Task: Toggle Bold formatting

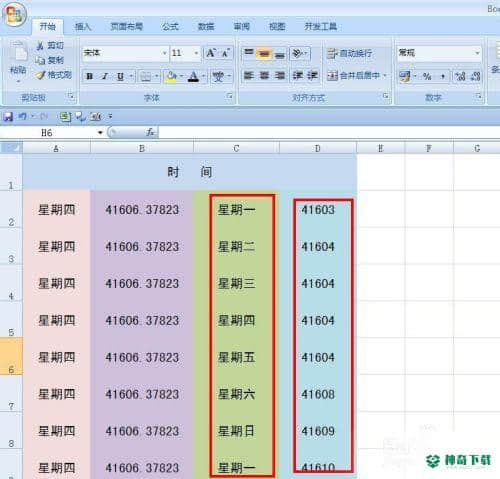Action: [90, 77]
